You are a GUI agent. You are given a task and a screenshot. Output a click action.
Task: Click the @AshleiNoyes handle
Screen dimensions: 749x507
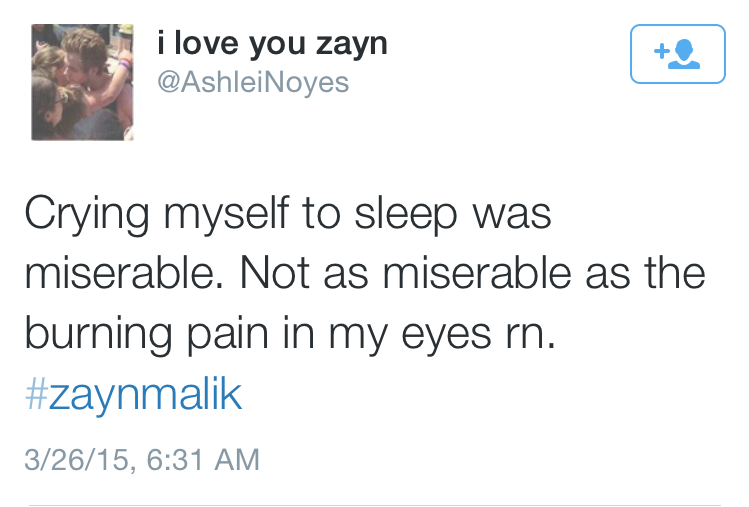253,82
